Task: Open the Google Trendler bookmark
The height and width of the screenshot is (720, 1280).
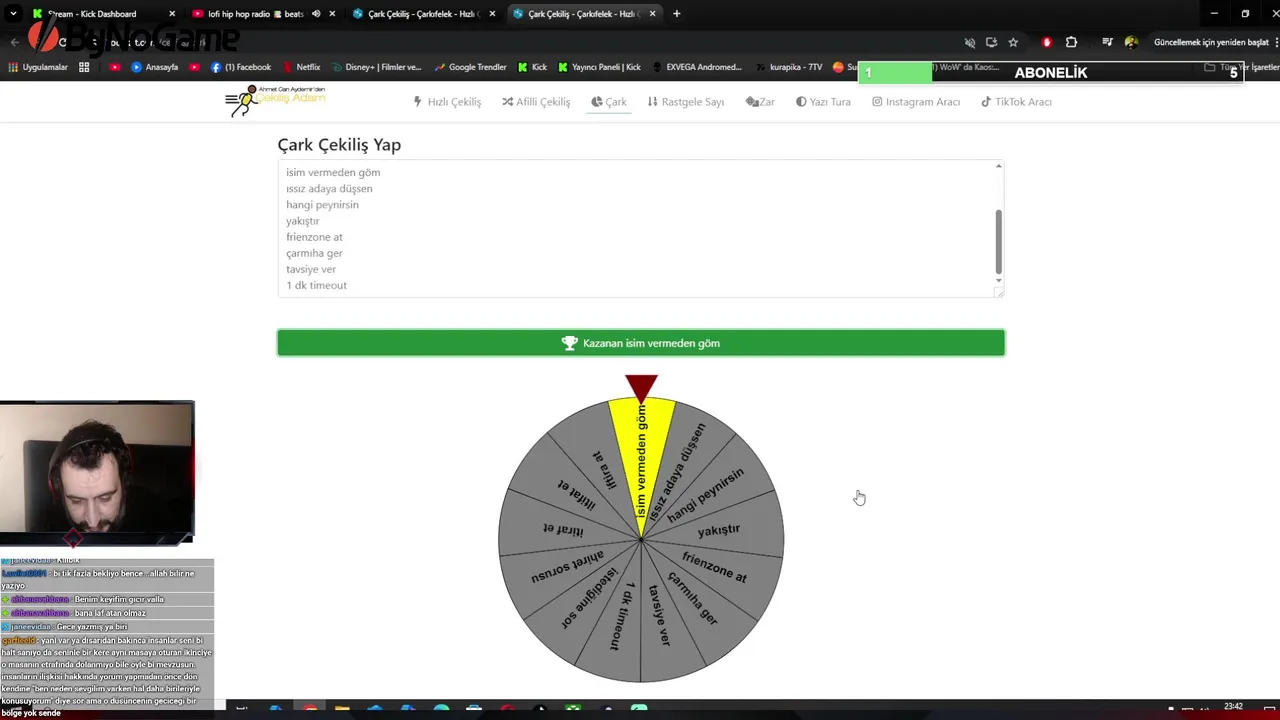Action: pos(470,67)
